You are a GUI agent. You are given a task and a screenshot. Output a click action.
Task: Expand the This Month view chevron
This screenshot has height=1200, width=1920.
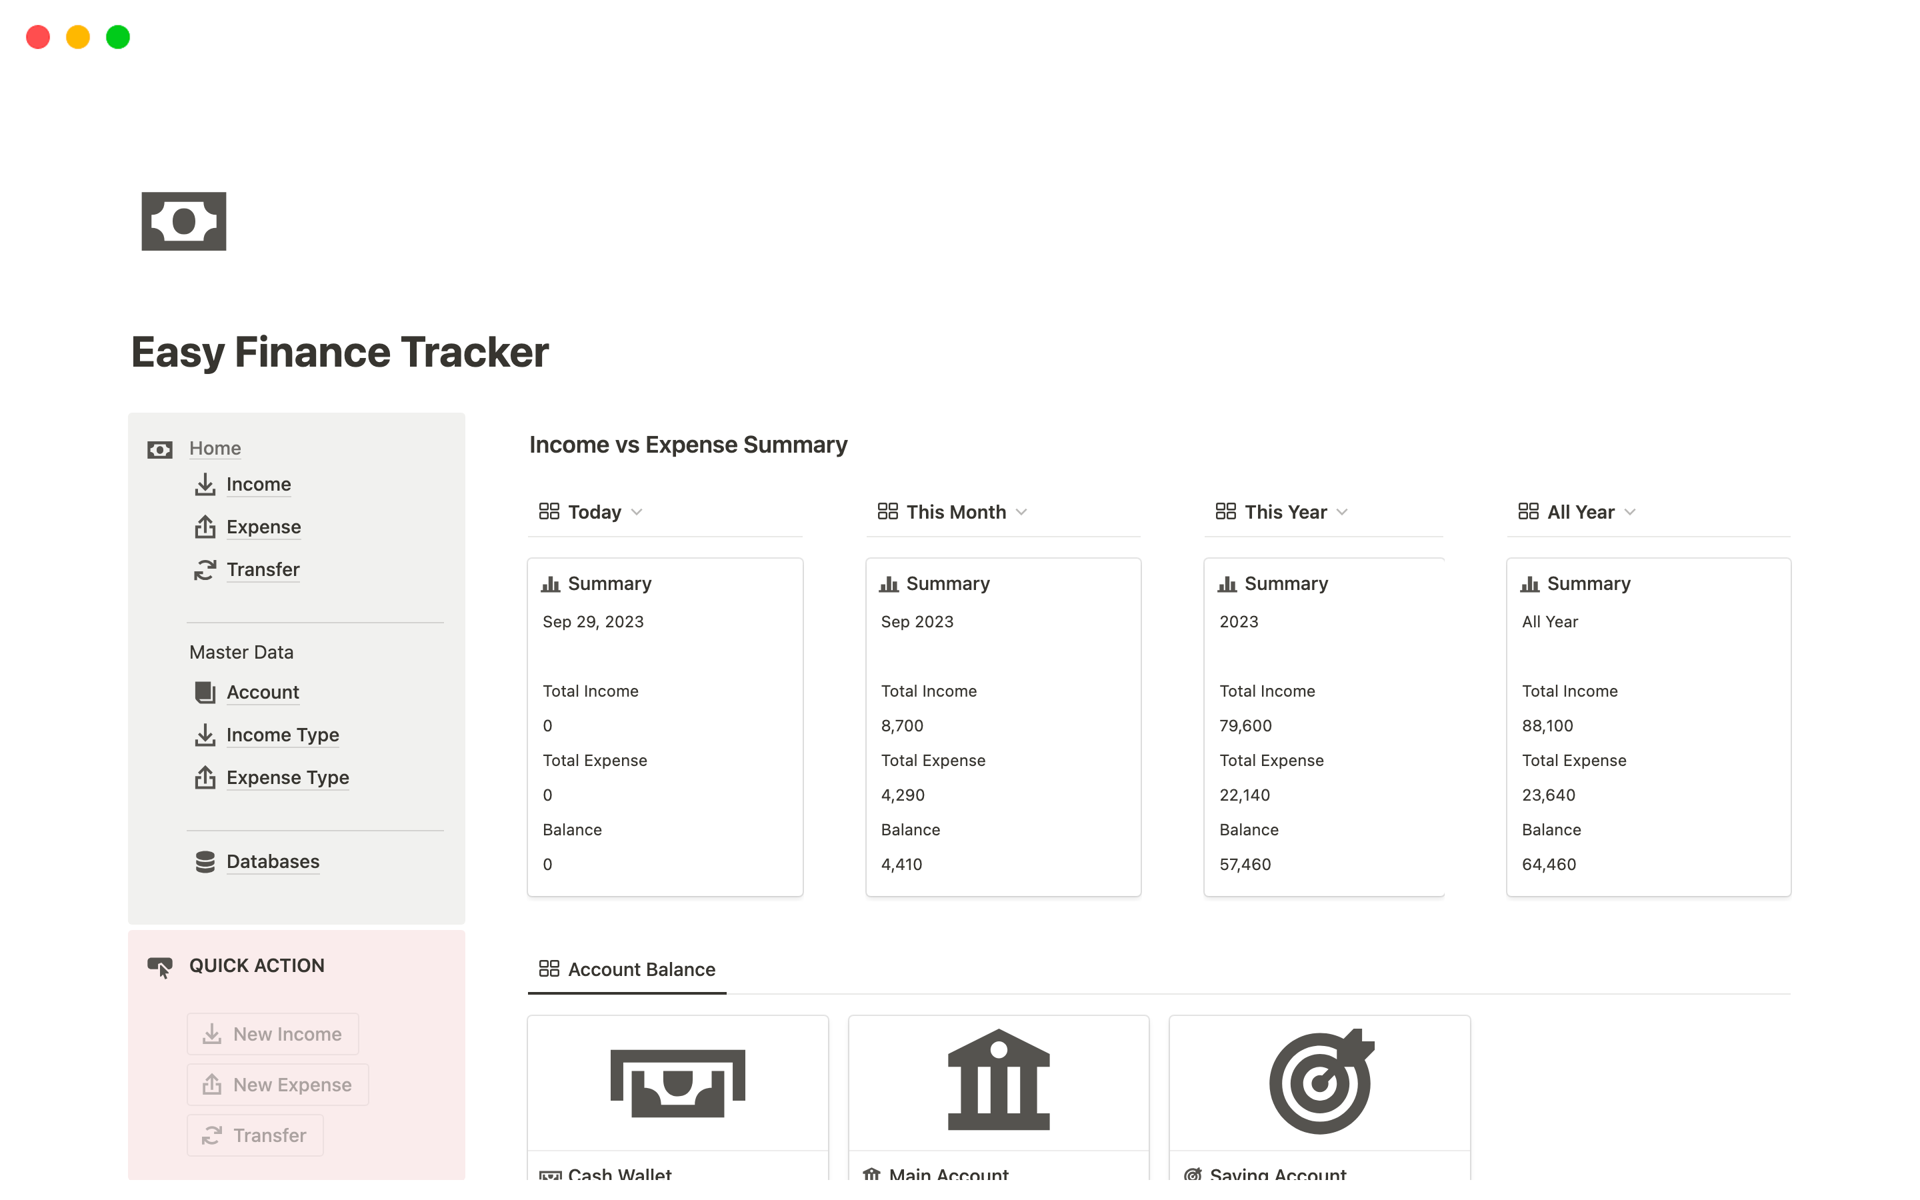(1021, 512)
